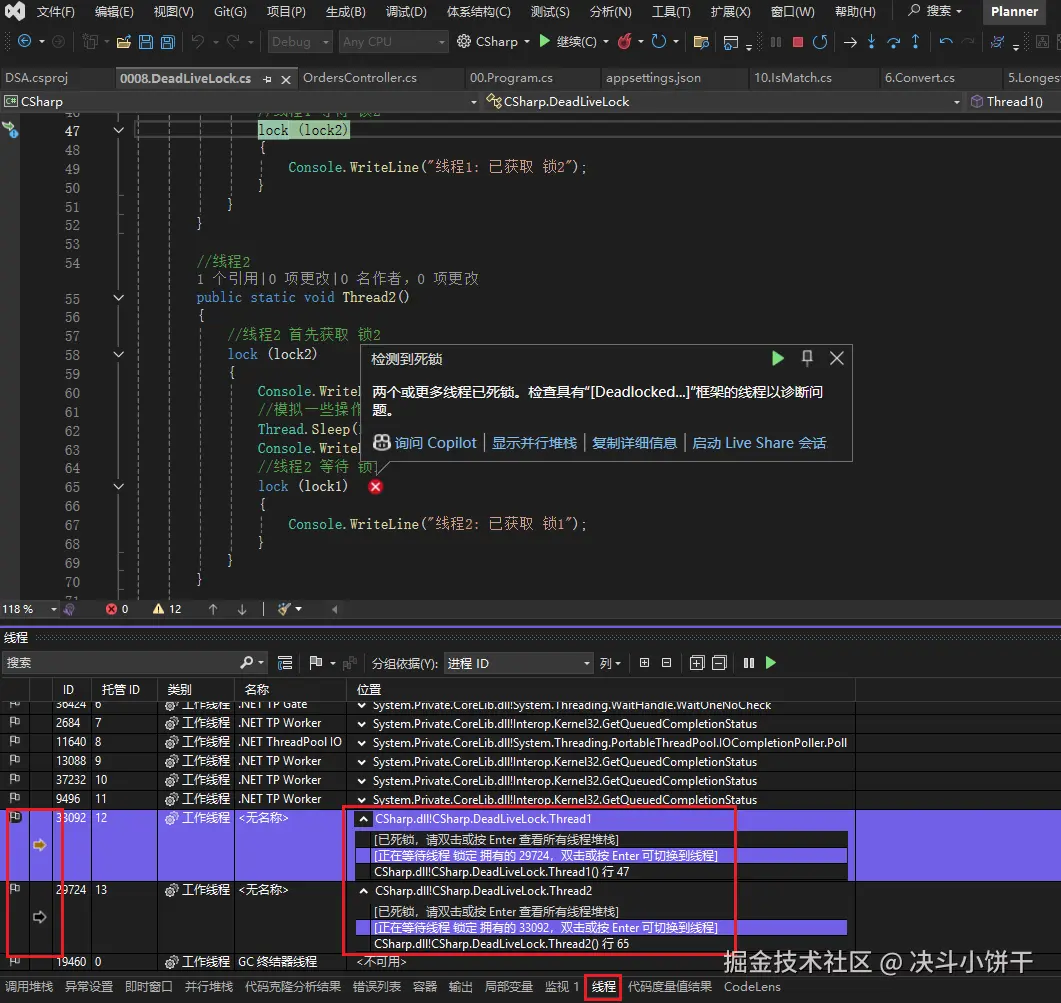The height and width of the screenshot is (1003, 1061).
Task: Collapse the Thread1 call stack expander
Action: 364,819
